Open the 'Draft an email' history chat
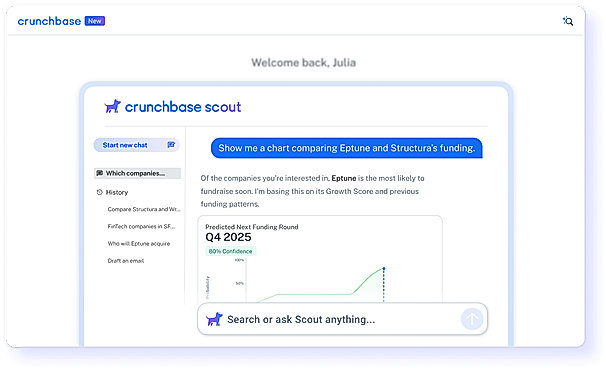Image resolution: width=606 pixels, height=368 pixels. coord(126,261)
